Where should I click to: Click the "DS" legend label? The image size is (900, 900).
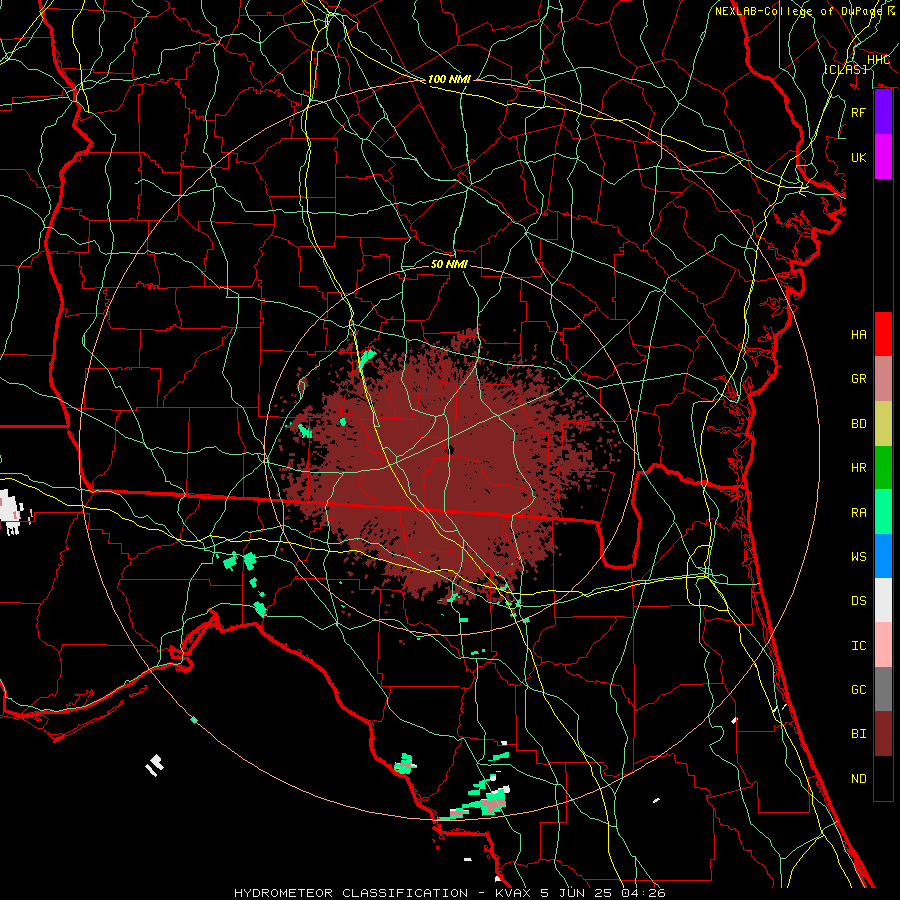tap(859, 601)
